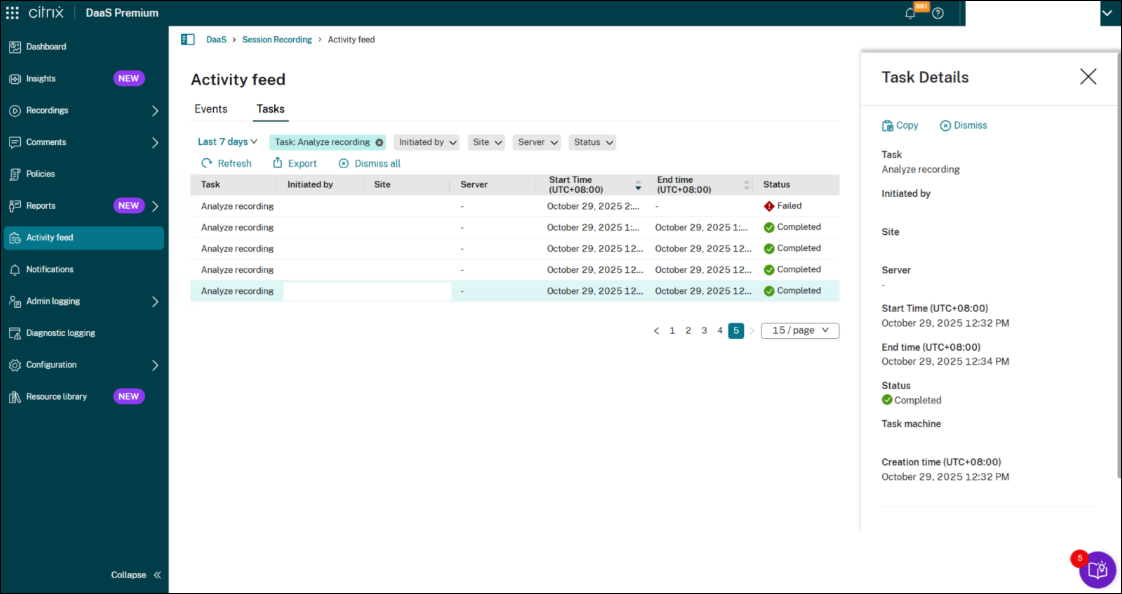Open the help question mark icon

[x=938, y=13]
